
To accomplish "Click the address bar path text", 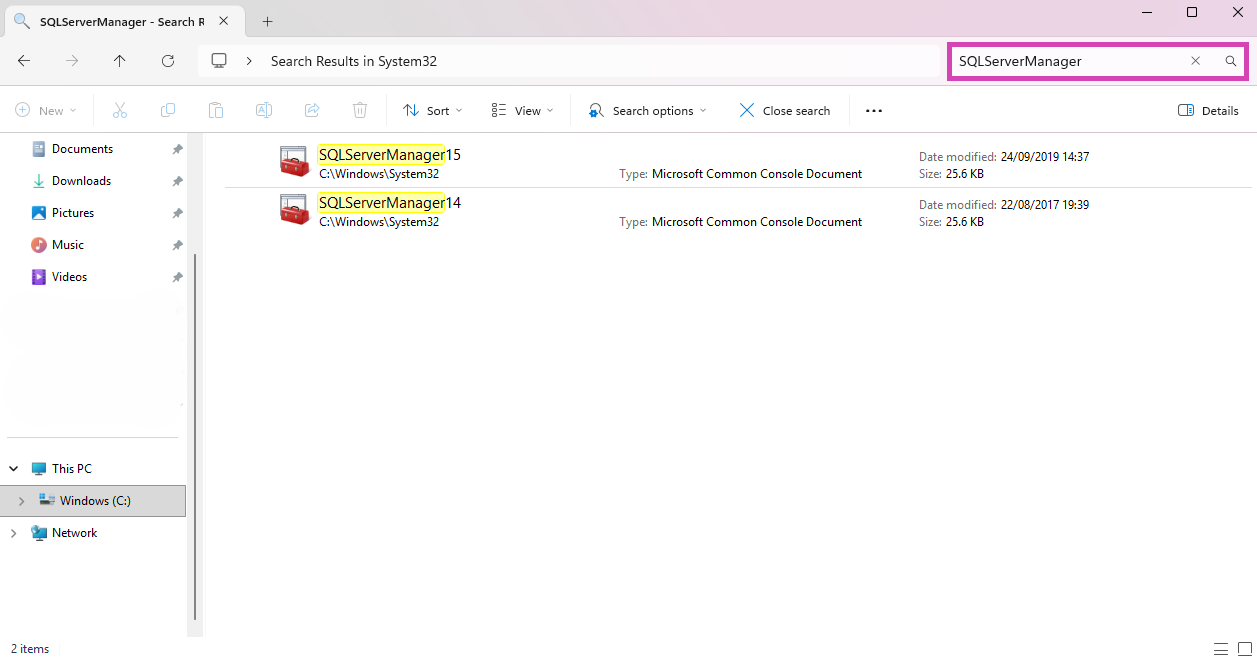I will point(354,61).
